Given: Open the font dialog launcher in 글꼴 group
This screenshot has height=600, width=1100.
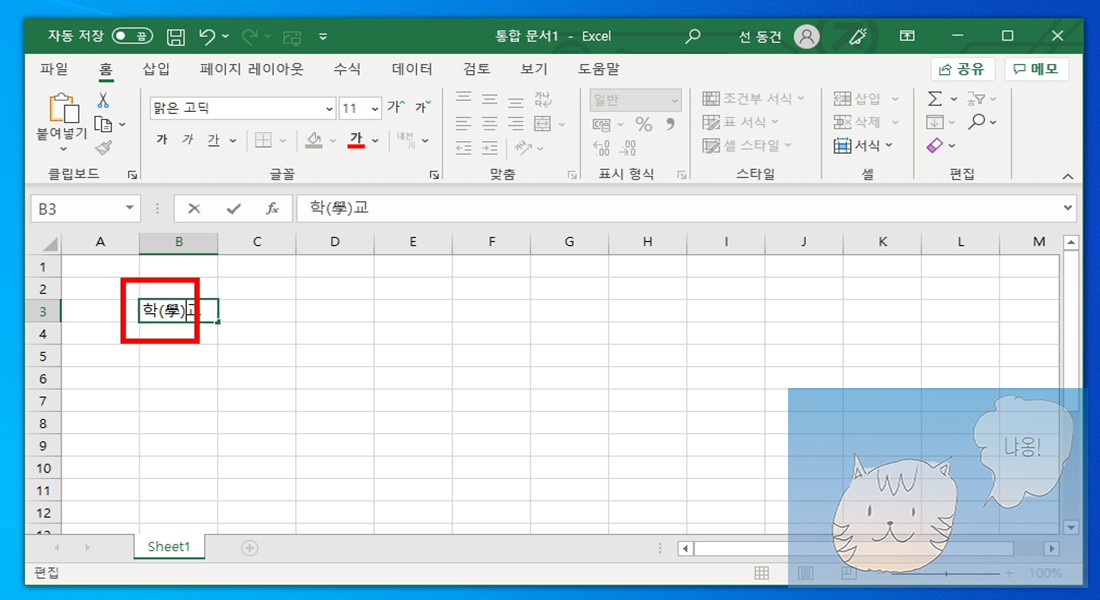Looking at the screenshot, I should [434, 175].
